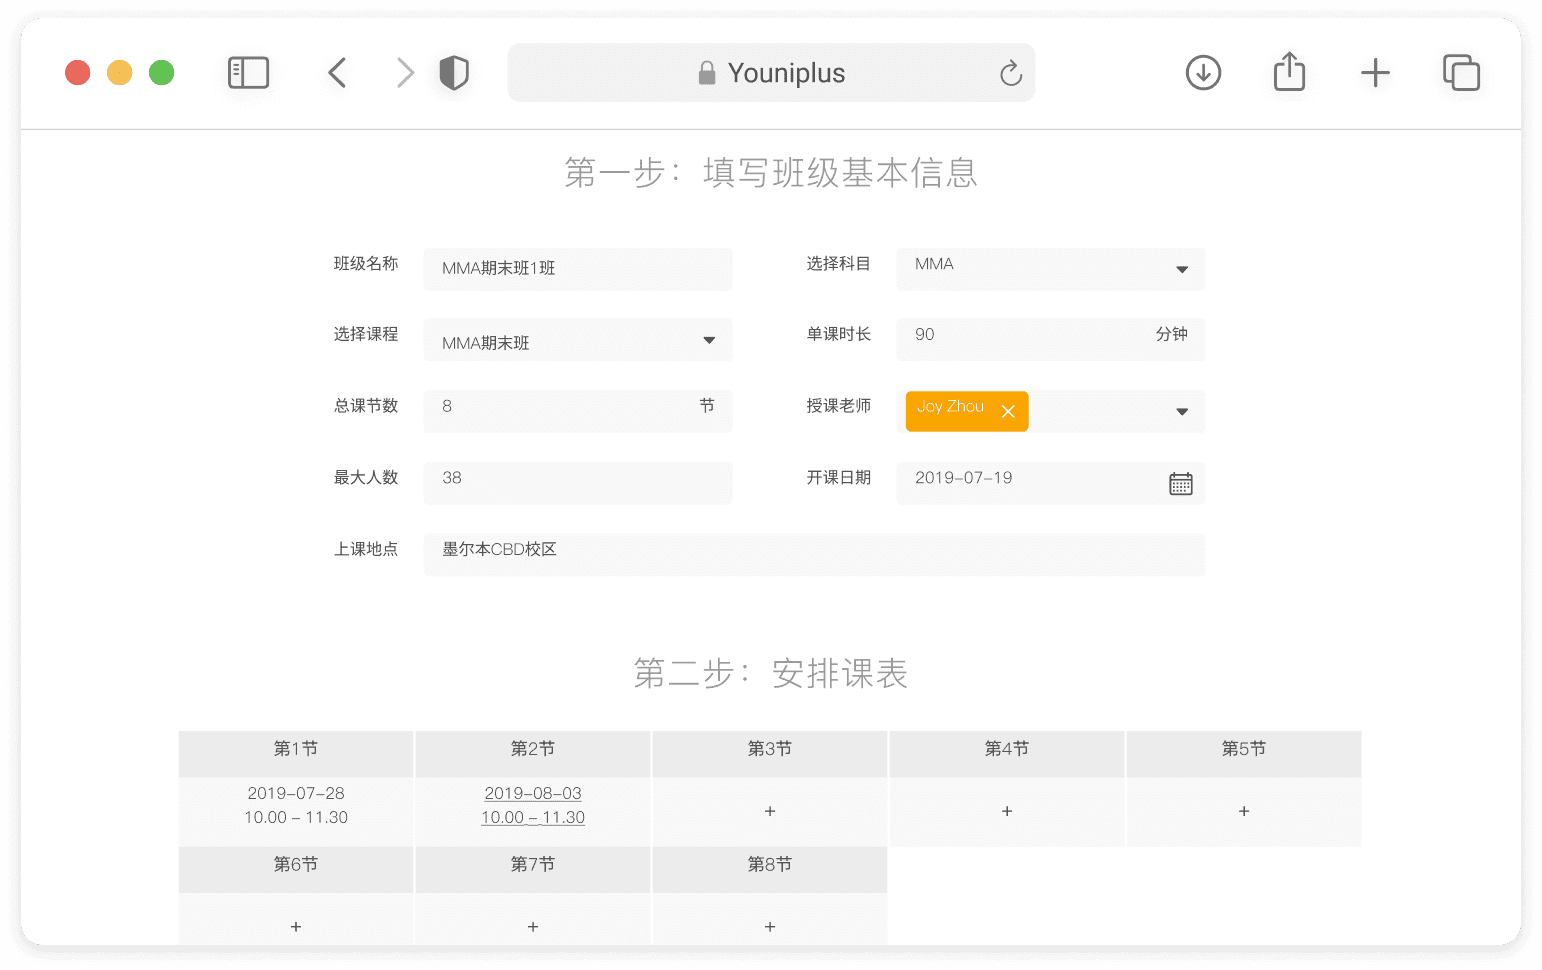The height and width of the screenshot is (970, 1542).
Task: Click the privacy shield icon
Action: tap(454, 73)
